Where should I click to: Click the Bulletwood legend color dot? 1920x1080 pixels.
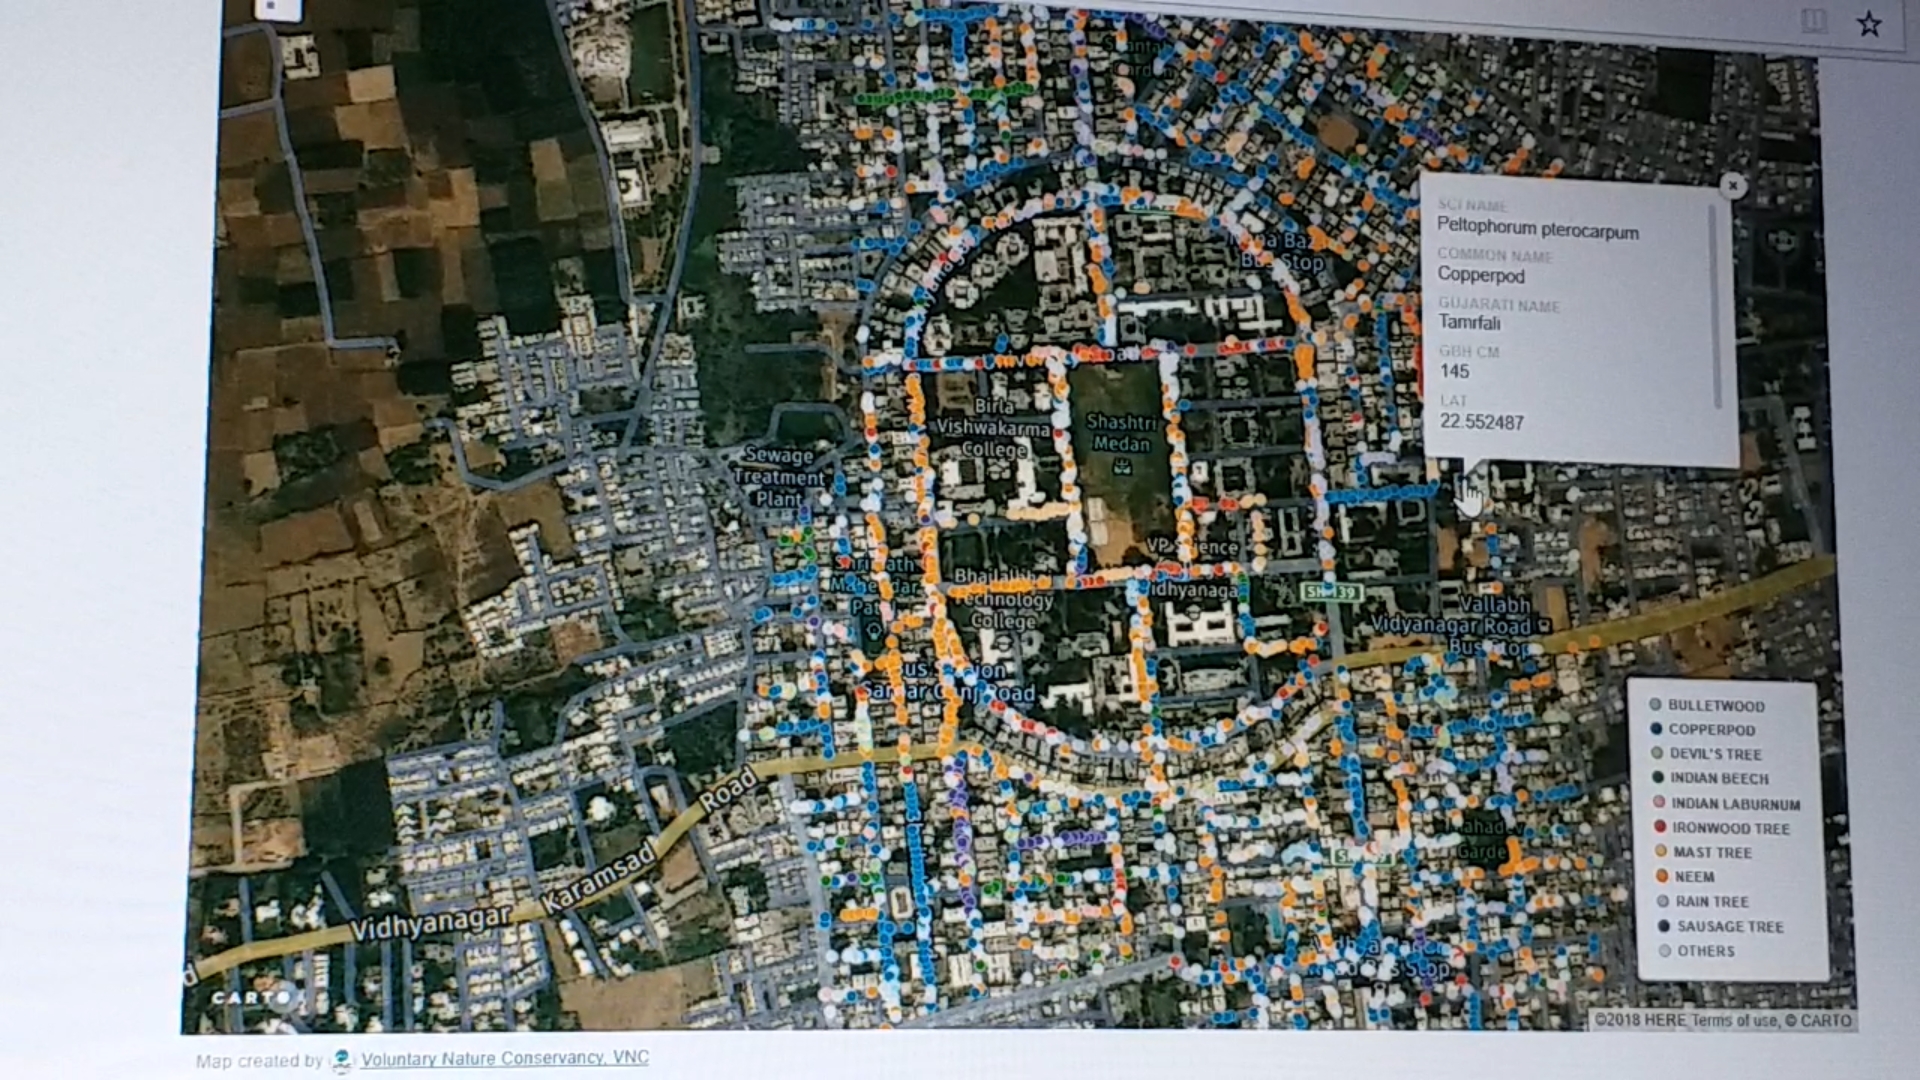point(1655,704)
